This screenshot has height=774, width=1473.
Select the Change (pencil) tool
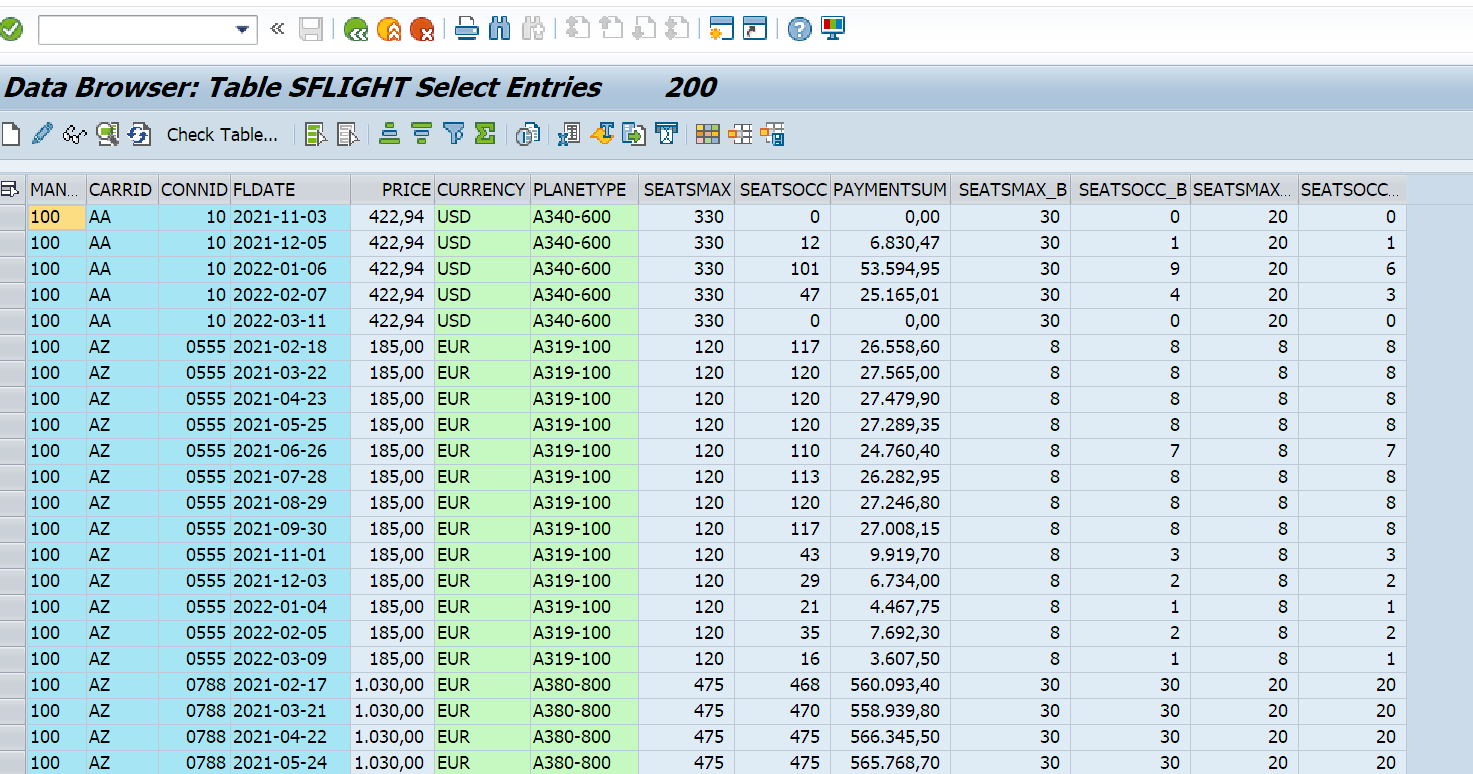click(41, 133)
